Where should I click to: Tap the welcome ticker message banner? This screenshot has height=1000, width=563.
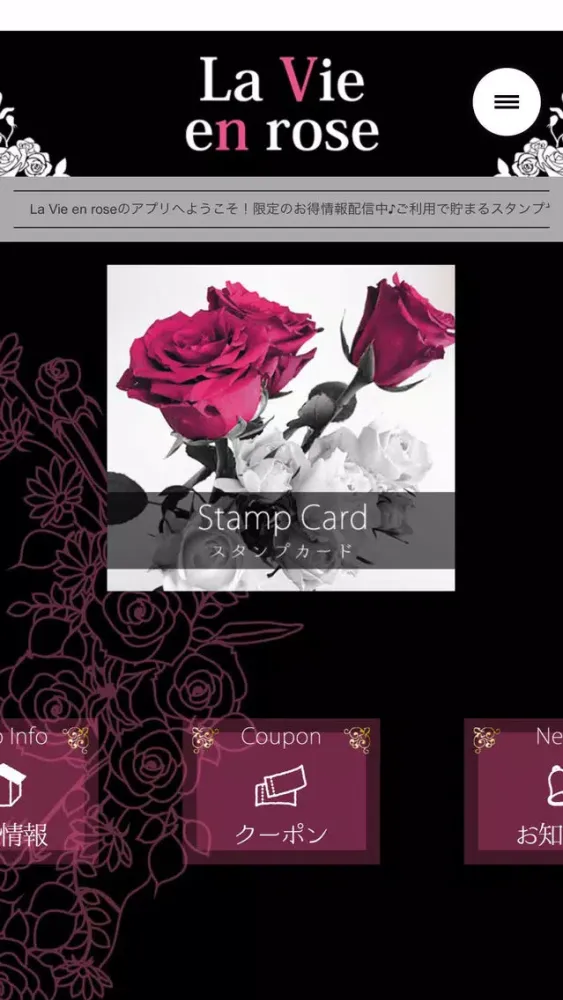281,209
